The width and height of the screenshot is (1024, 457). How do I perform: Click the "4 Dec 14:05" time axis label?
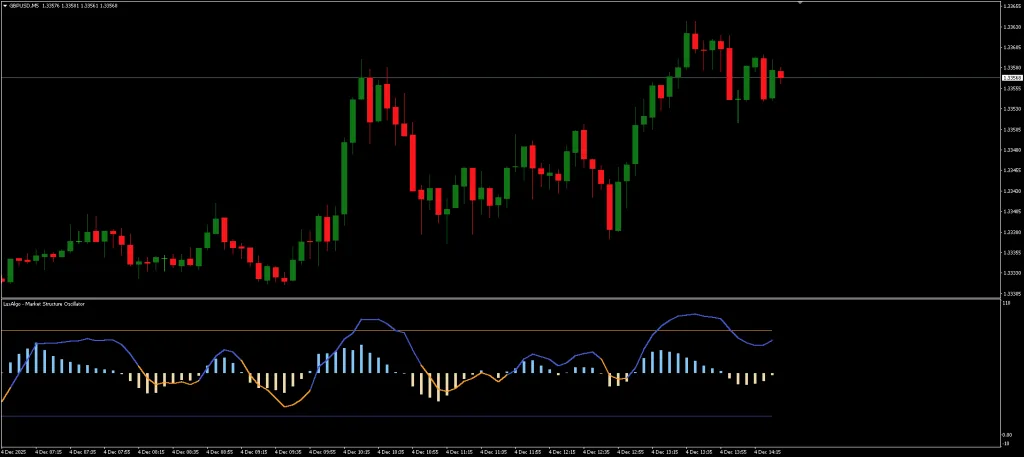(765, 451)
